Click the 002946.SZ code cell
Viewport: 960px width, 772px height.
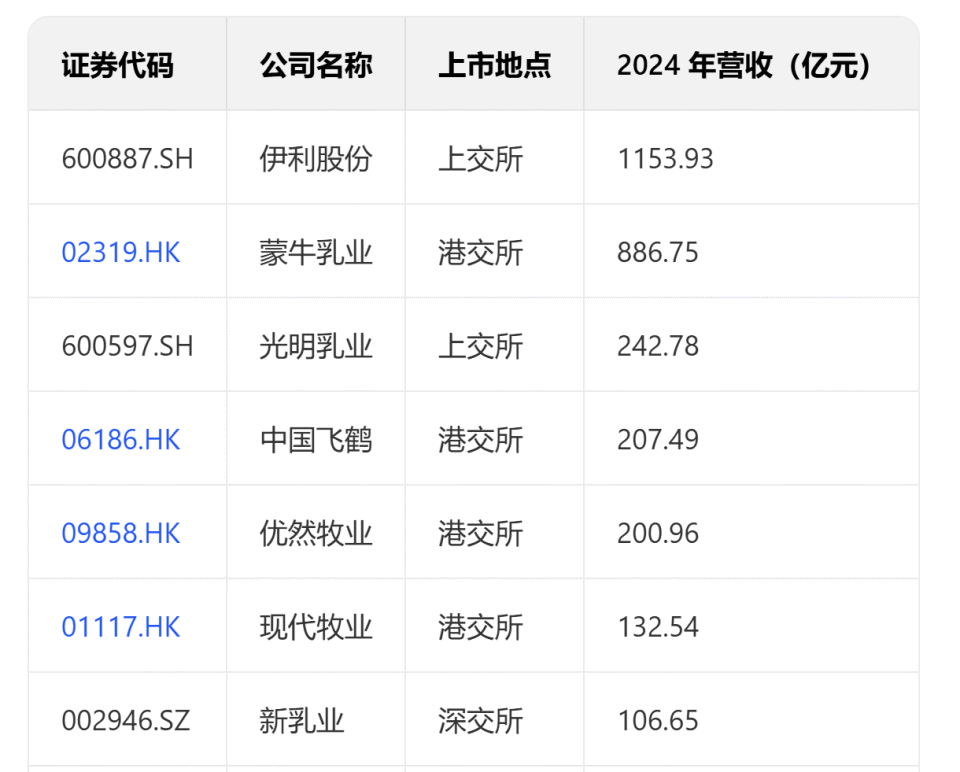coord(126,721)
